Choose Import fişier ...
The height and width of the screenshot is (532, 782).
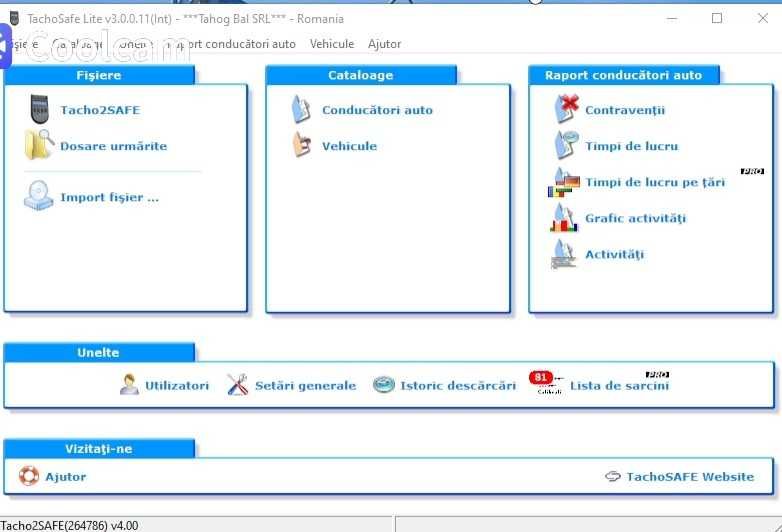coord(110,197)
